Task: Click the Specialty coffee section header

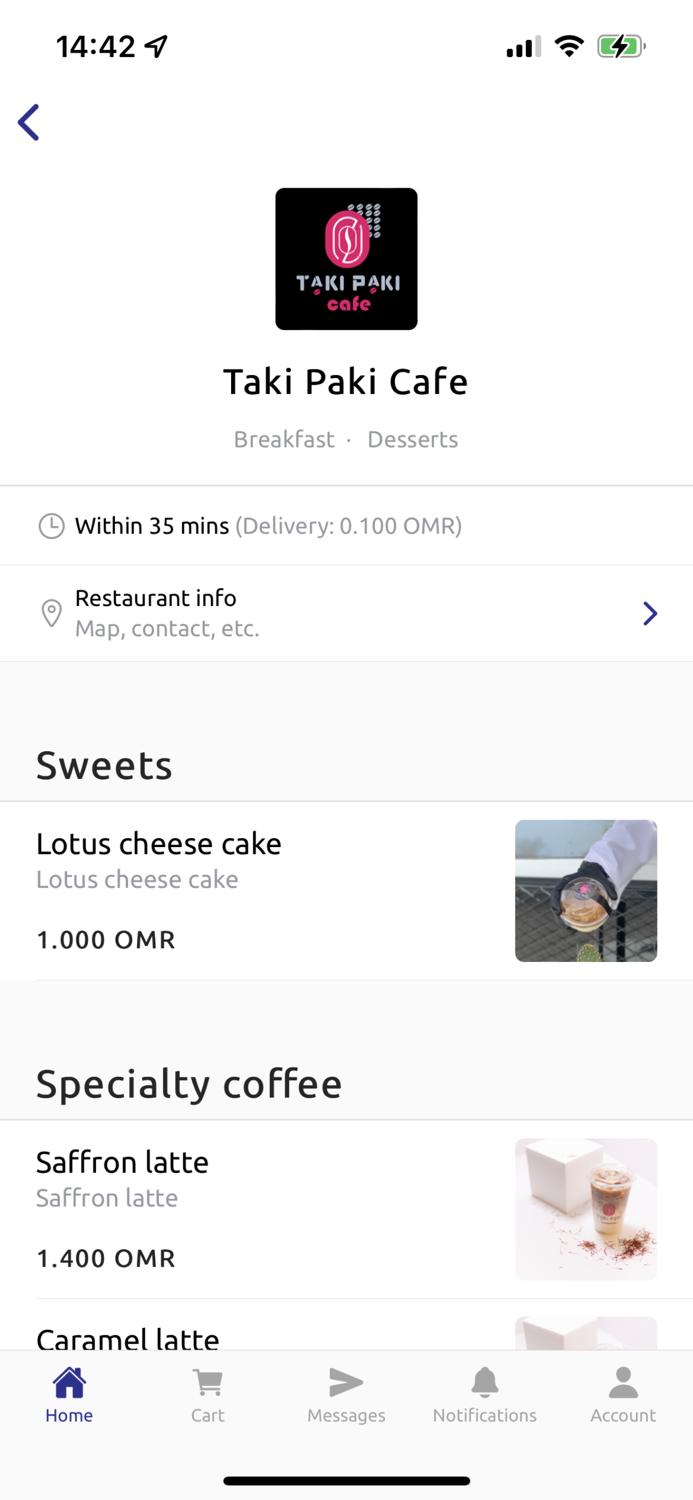Action: point(189,1083)
